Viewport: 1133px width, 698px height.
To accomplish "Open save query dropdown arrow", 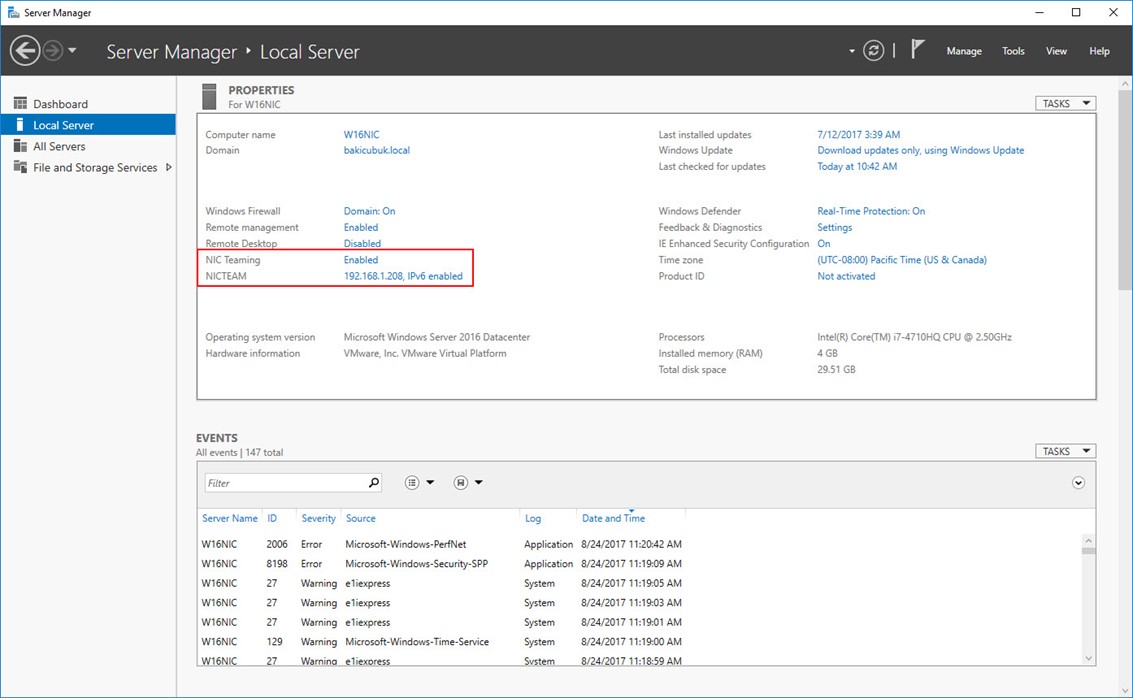I will tap(478, 483).
